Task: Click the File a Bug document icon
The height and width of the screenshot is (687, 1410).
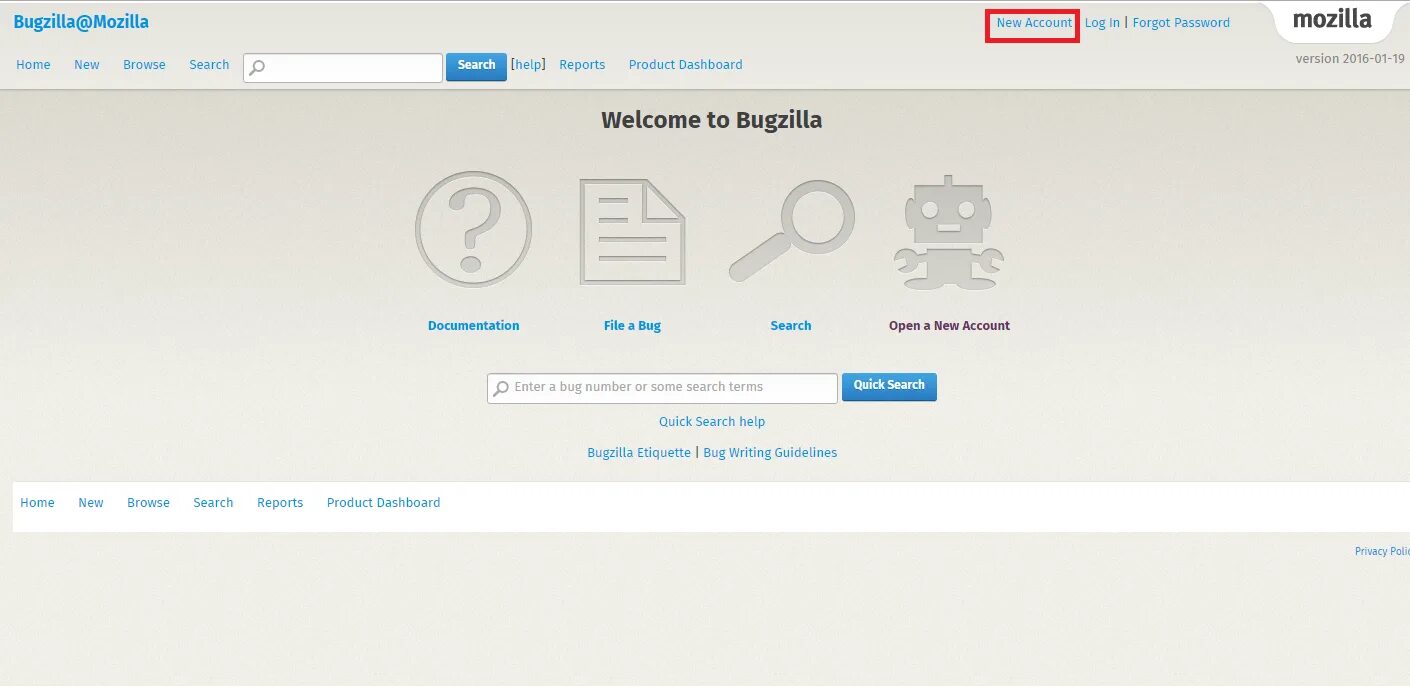Action: coord(632,232)
